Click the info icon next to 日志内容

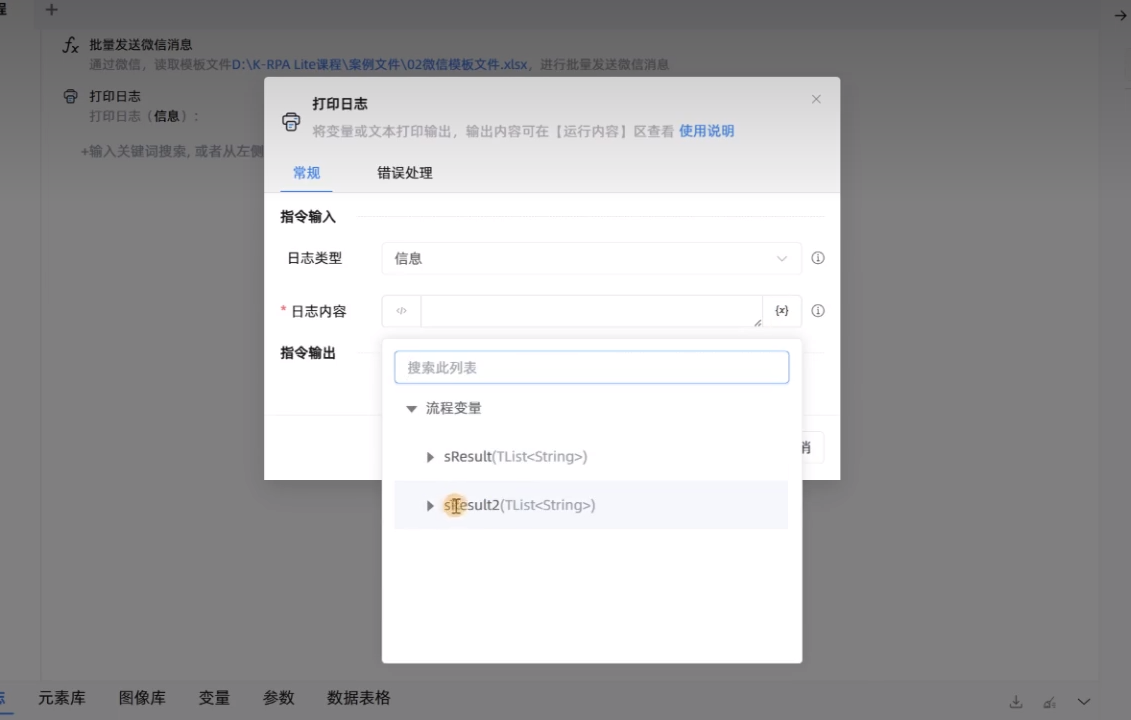click(817, 310)
